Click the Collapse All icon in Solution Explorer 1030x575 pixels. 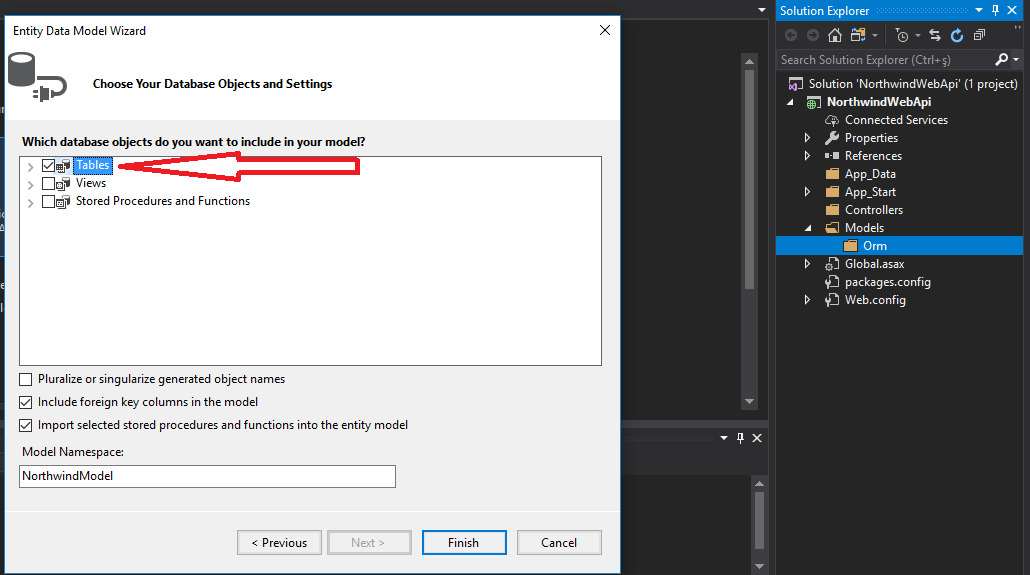point(979,35)
